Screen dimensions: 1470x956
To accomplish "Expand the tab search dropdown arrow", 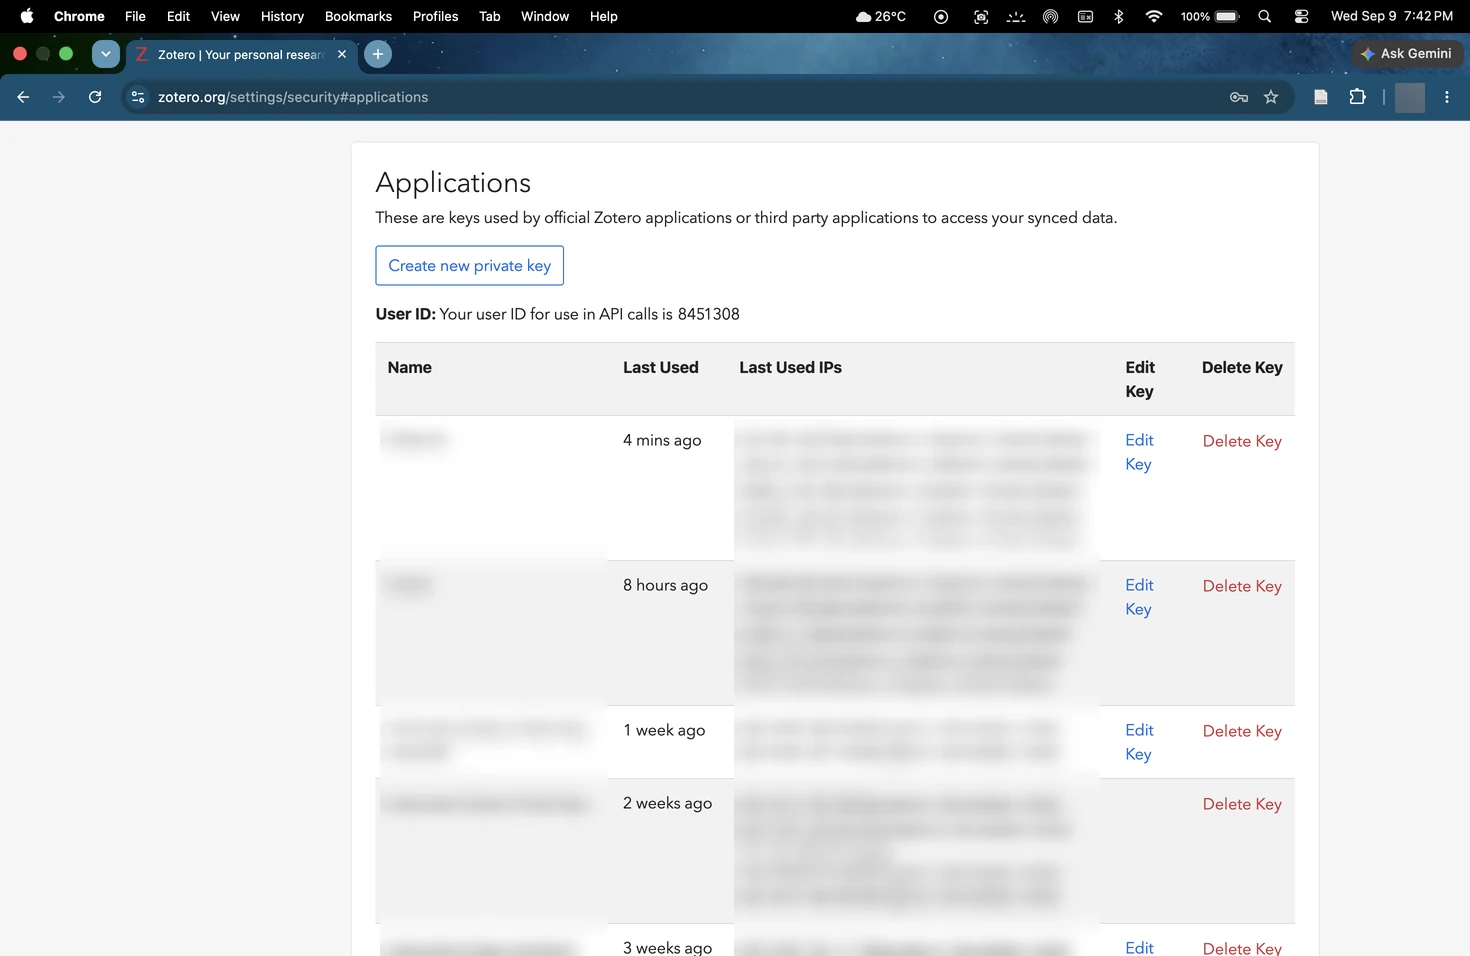I will coord(105,54).
